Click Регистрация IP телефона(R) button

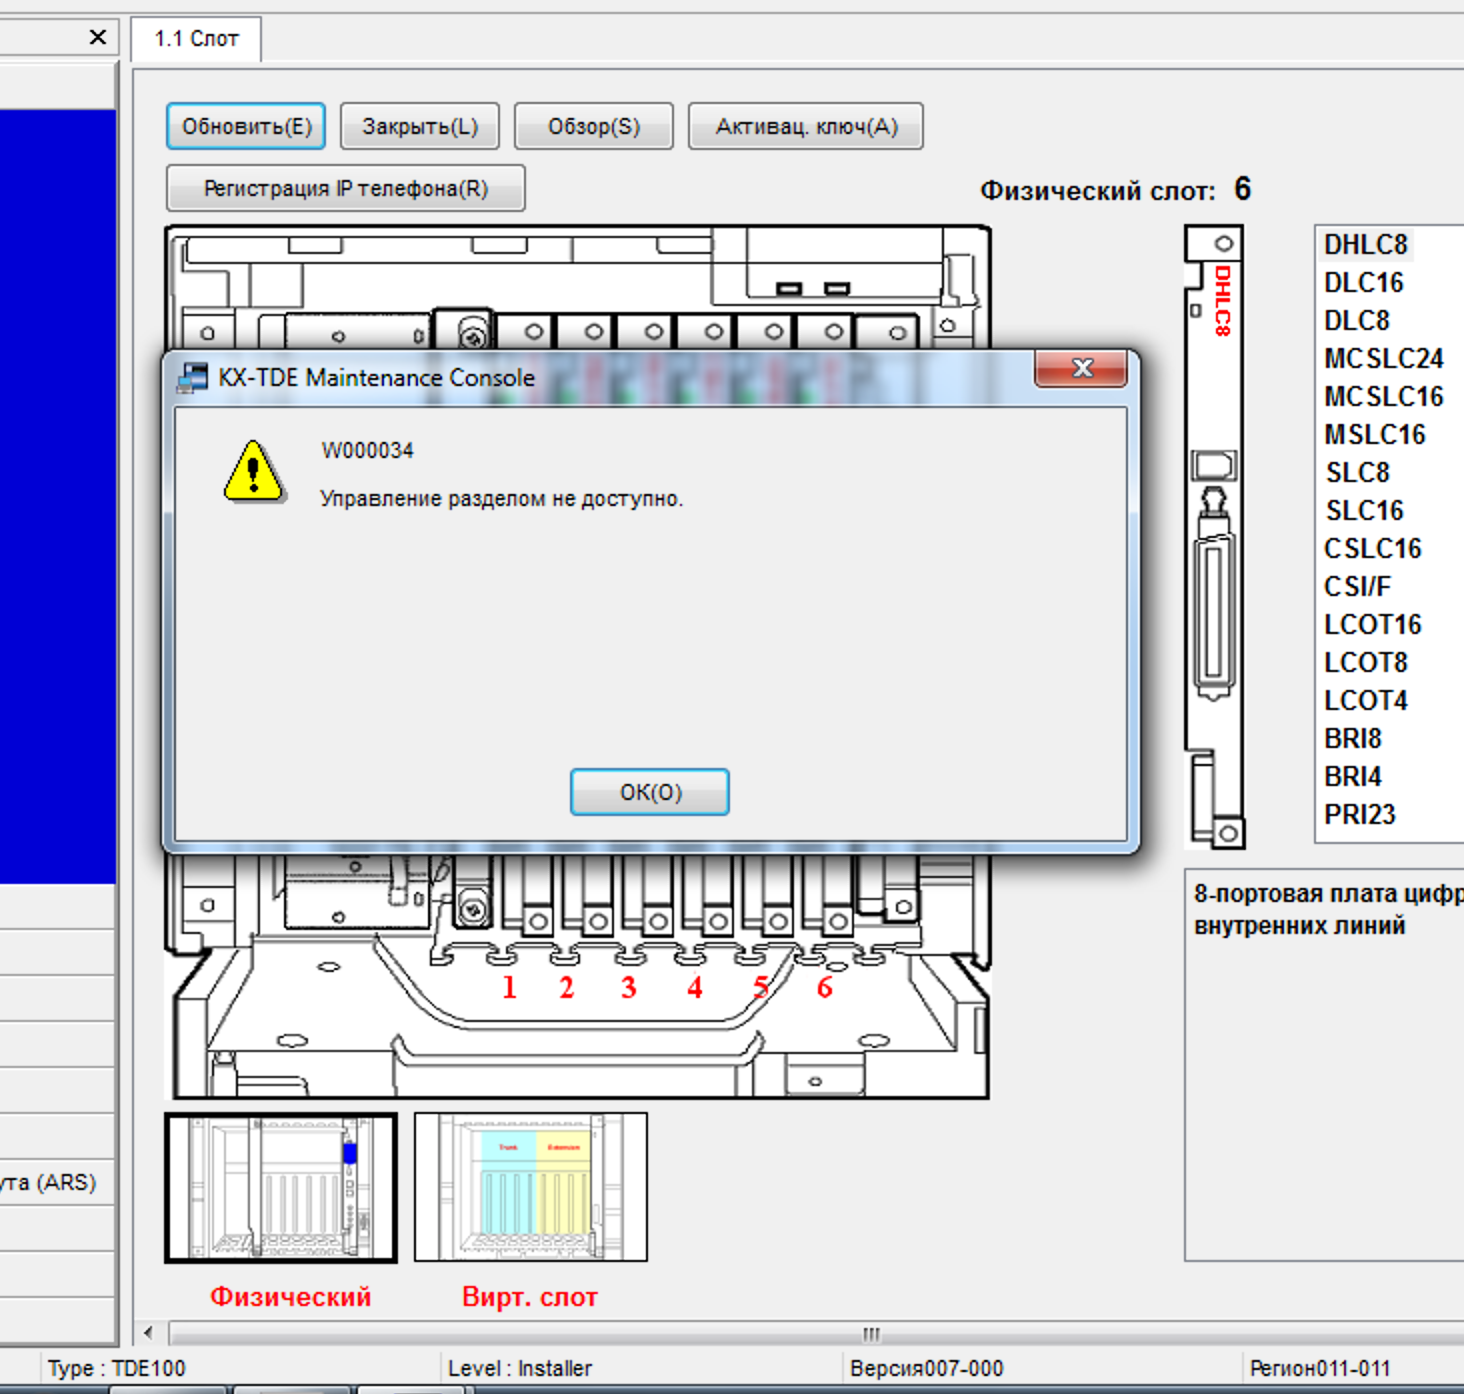click(346, 188)
